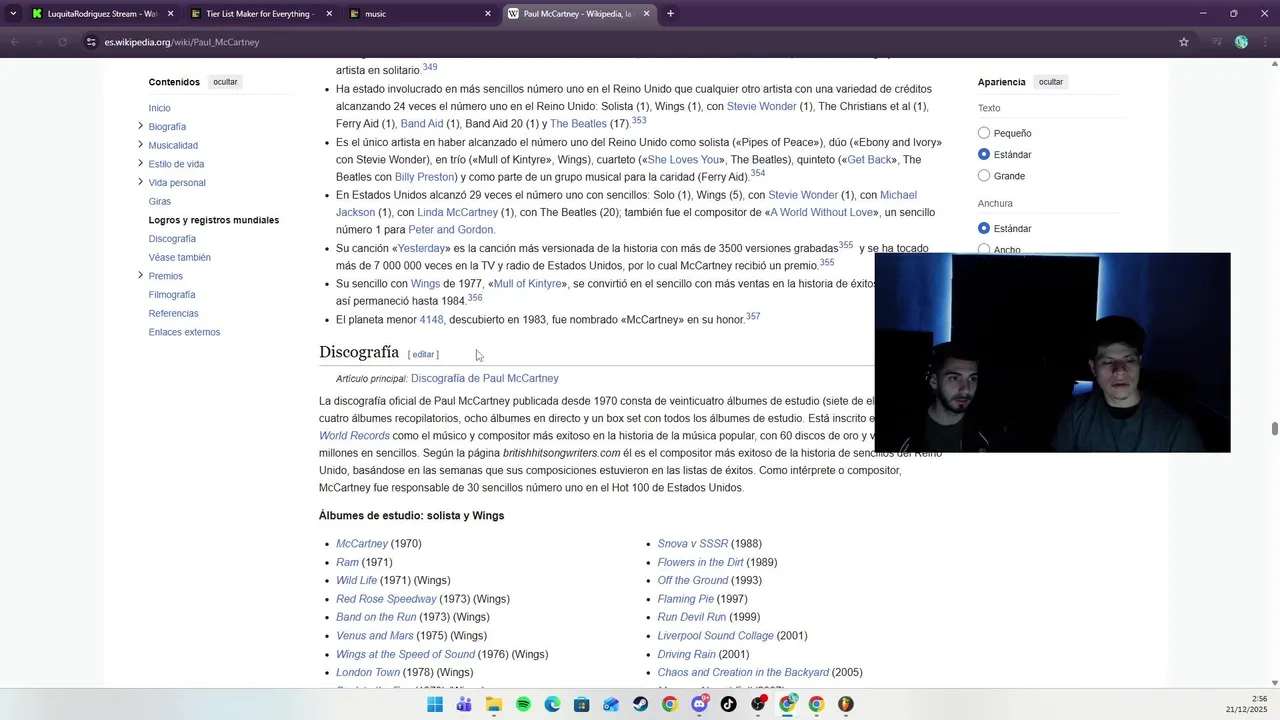Open the Billy Preston link
The height and width of the screenshot is (720, 1280).
(x=425, y=177)
